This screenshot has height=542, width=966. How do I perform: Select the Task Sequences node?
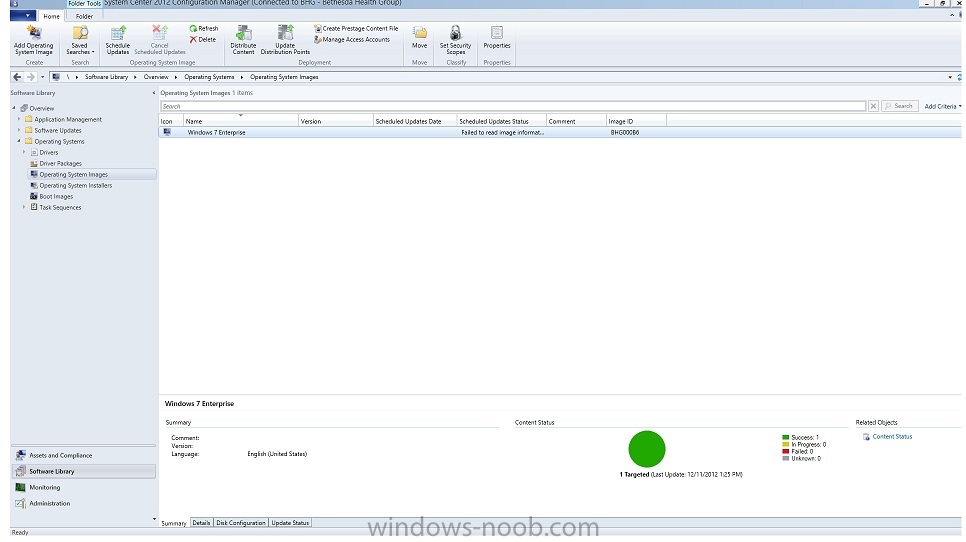[x=60, y=208]
